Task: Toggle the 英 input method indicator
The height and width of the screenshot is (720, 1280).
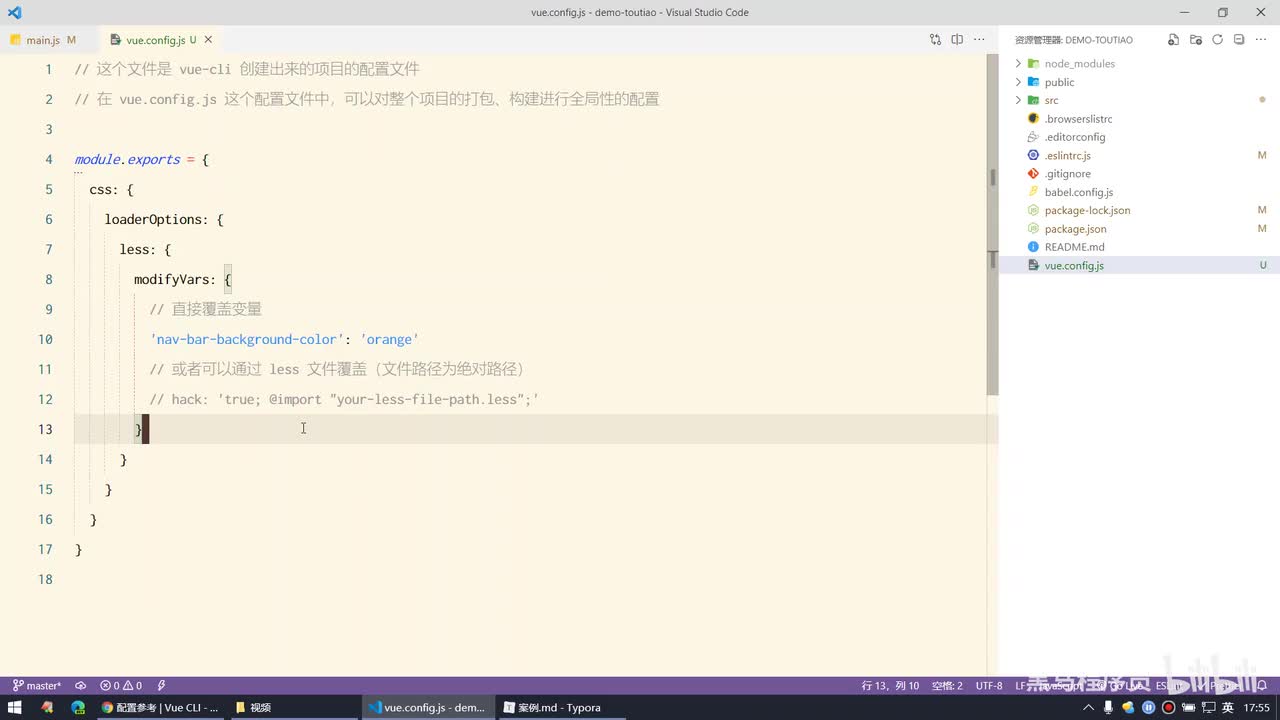Action: pos(1227,707)
